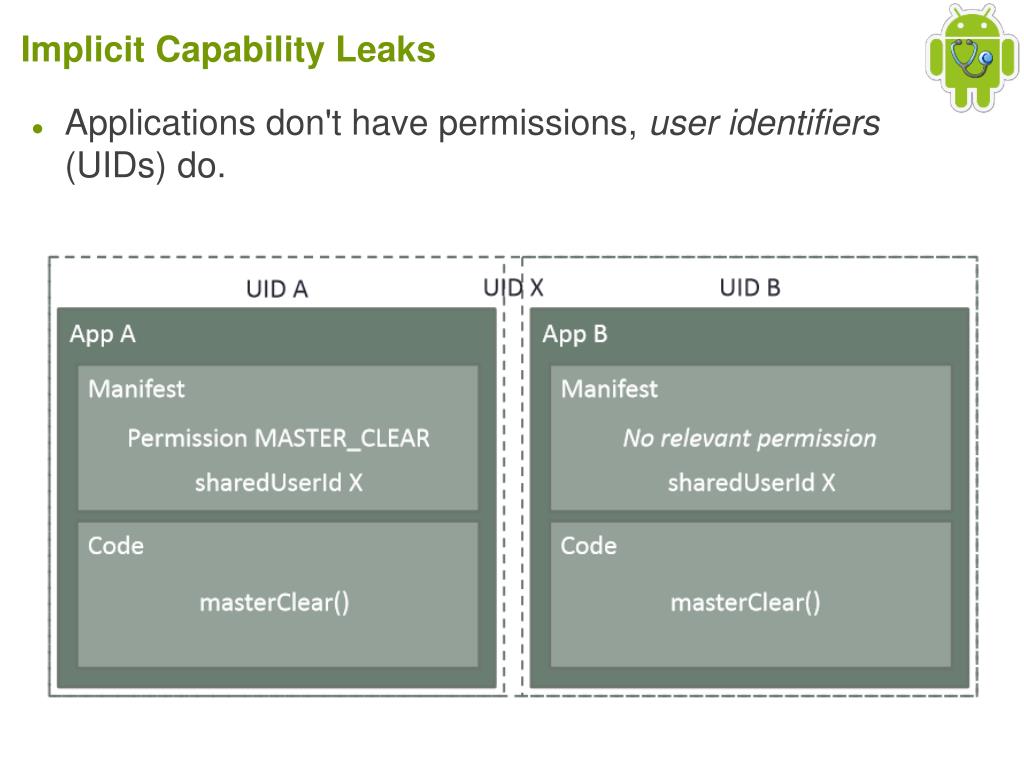Click the green bullet point marker
This screenshot has width=1024, height=768.
pyautogui.click(x=37, y=128)
